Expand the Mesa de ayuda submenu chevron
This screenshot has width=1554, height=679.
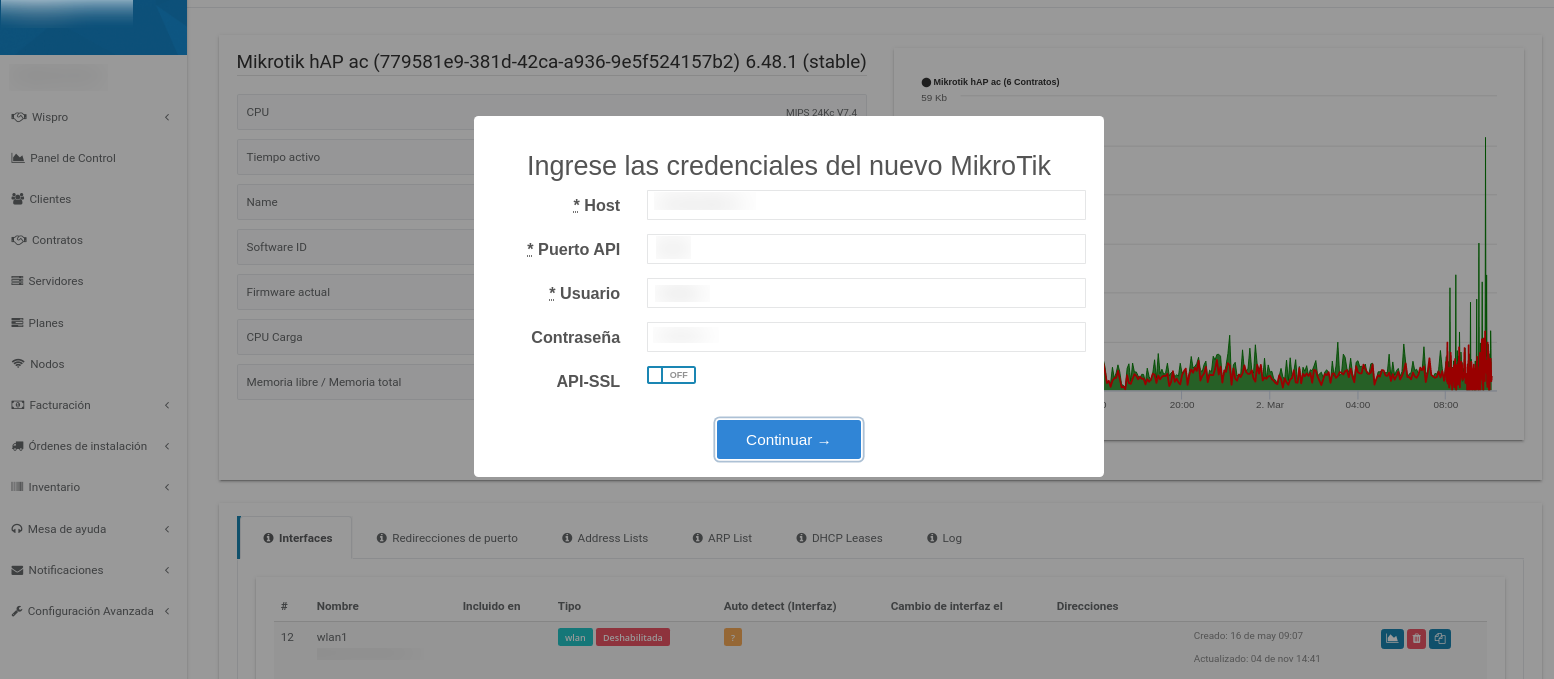(x=167, y=529)
